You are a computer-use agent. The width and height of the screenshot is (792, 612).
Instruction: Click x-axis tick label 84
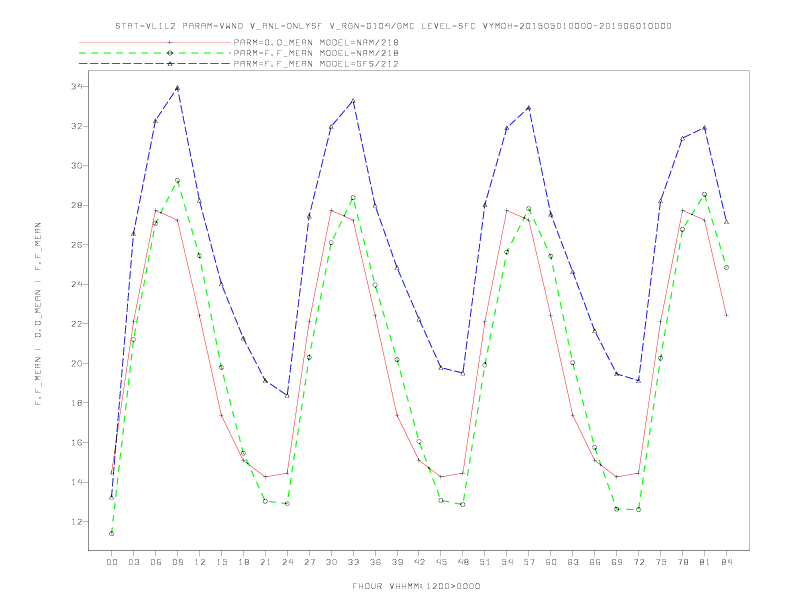[x=726, y=562]
